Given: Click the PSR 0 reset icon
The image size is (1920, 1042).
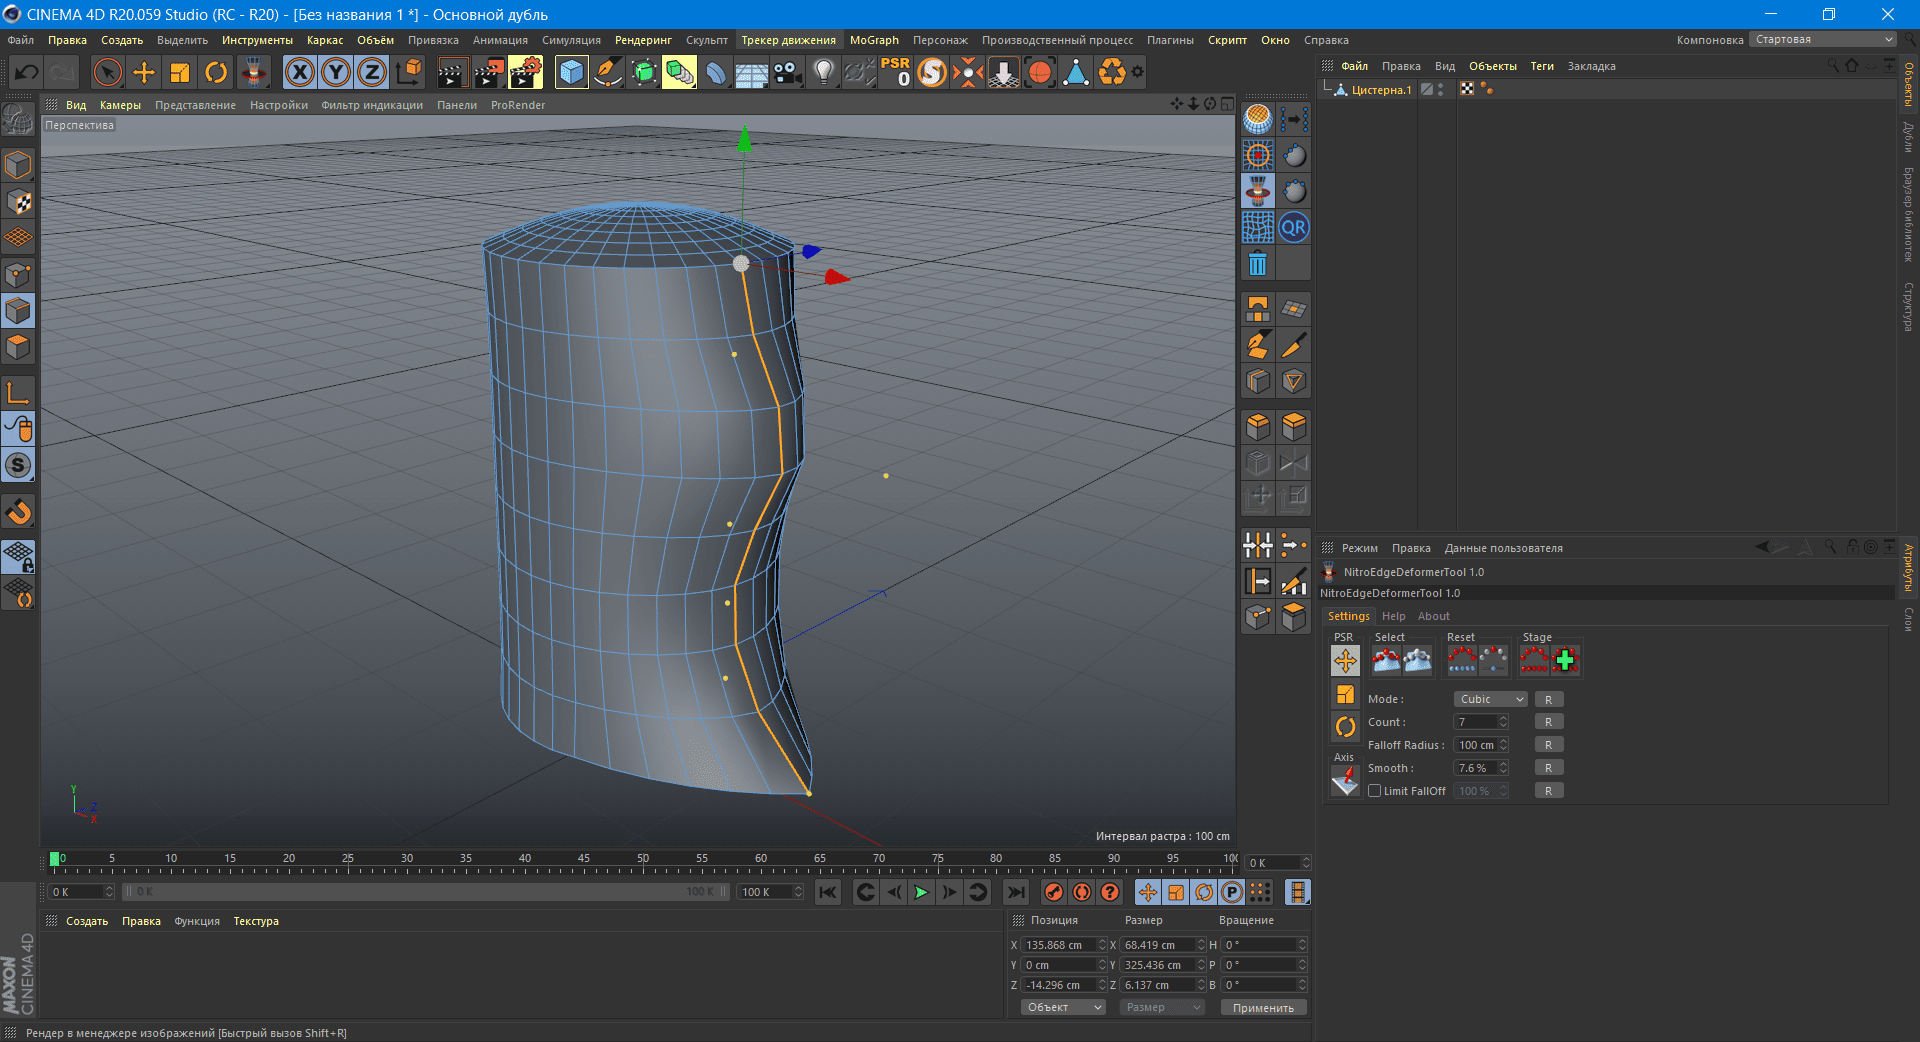Looking at the screenshot, I should 896,72.
